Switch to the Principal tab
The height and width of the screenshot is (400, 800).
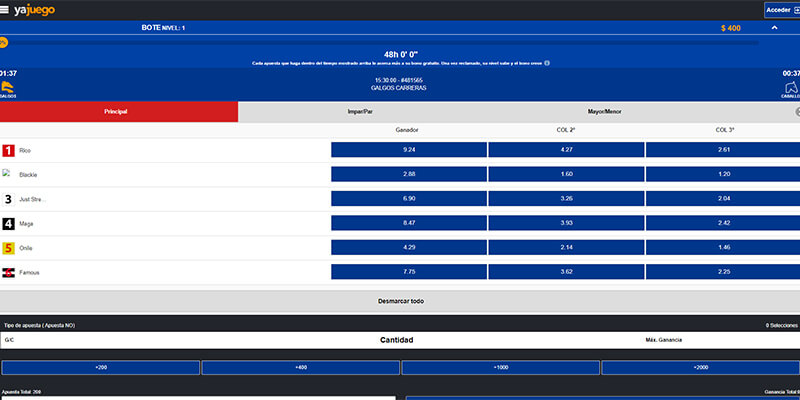tap(119, 111)
